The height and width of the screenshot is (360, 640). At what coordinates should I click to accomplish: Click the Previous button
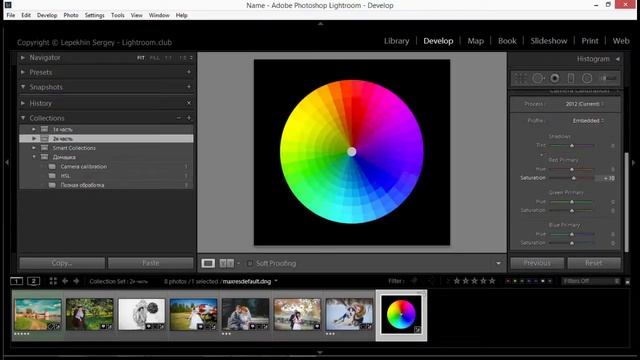pos(537,263)
